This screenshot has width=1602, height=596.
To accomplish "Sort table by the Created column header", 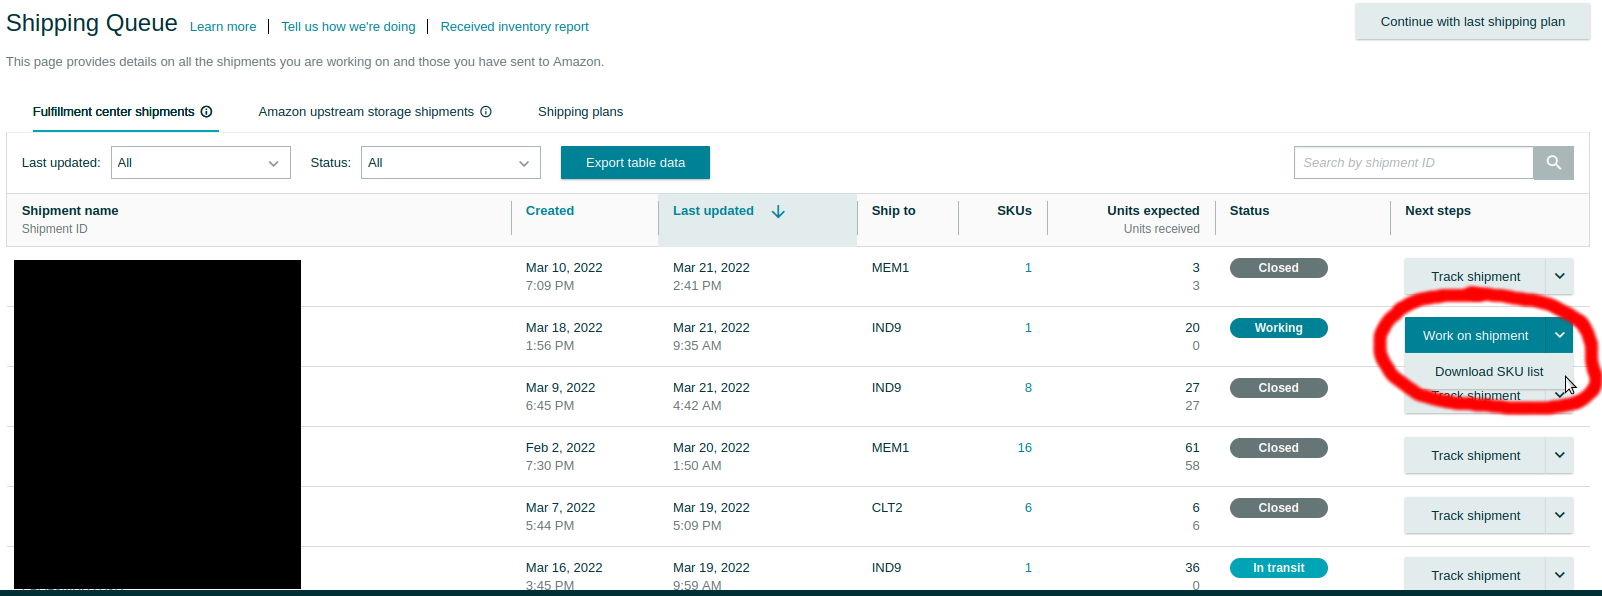I will coord(550,211).
